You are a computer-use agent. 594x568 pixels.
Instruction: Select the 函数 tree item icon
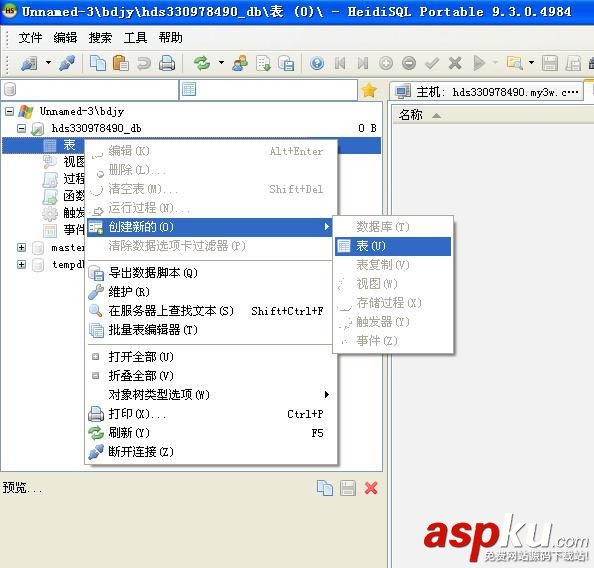(50, 196)
